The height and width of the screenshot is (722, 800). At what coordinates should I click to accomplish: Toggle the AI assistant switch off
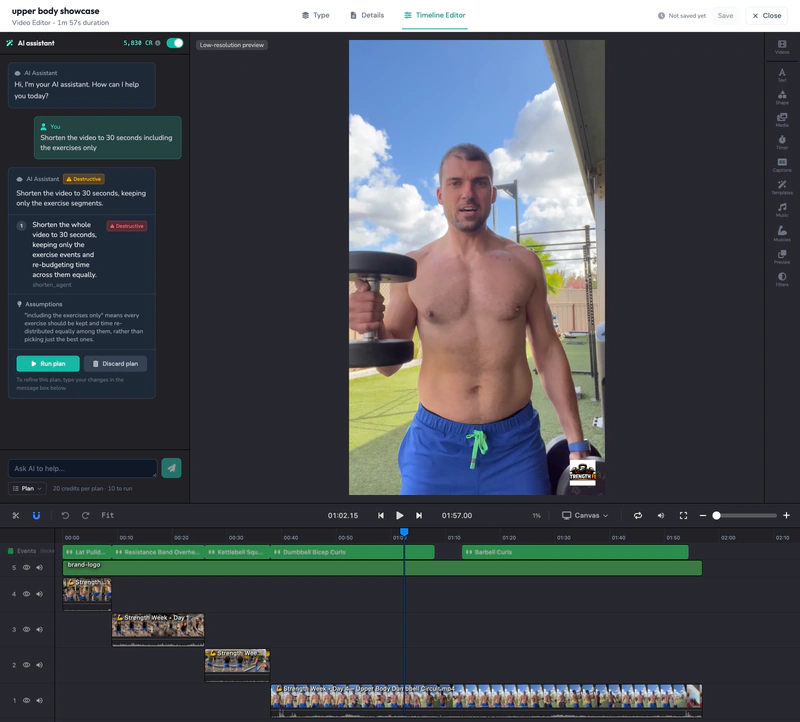[175, 43]
